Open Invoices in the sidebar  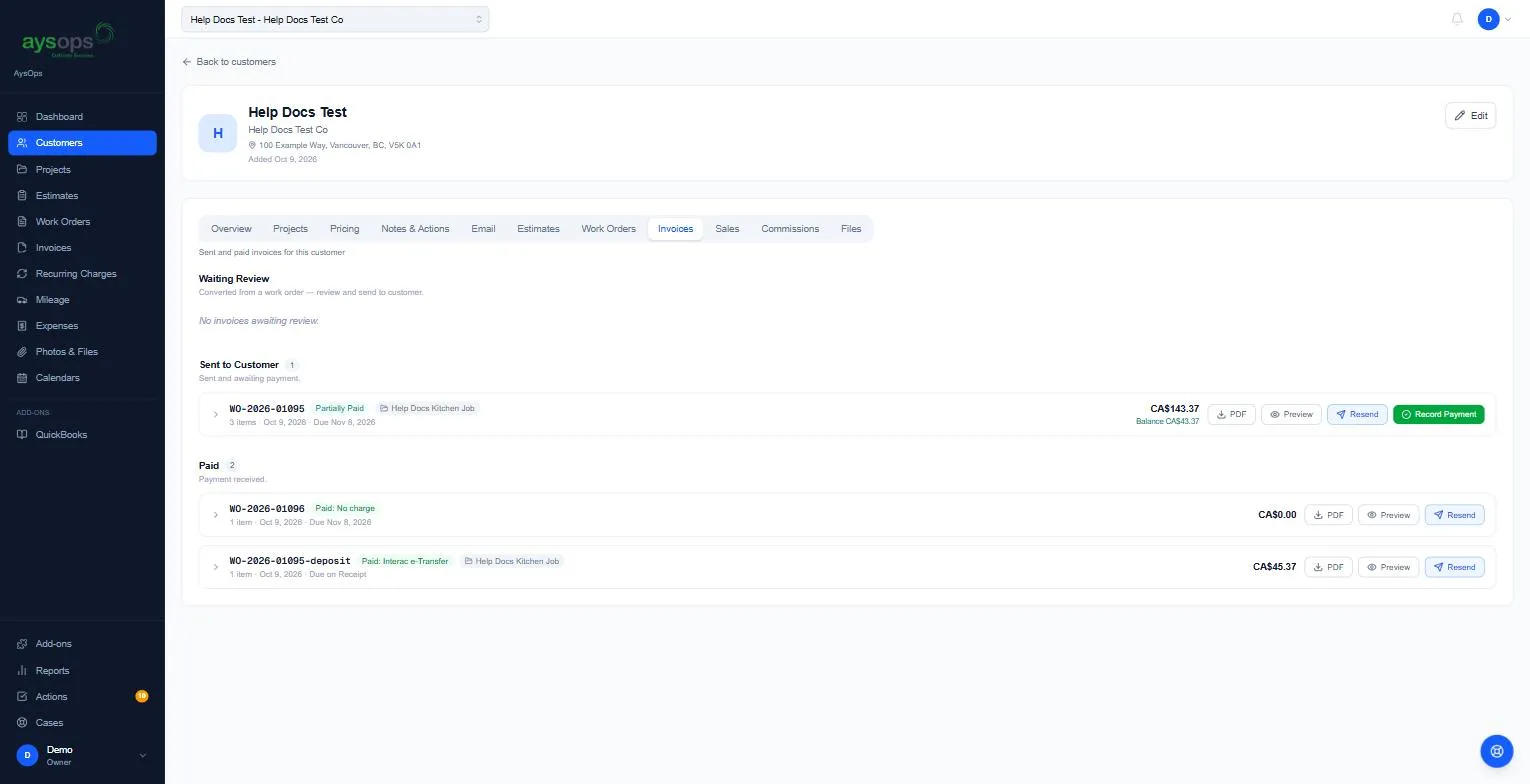[82, 248]
